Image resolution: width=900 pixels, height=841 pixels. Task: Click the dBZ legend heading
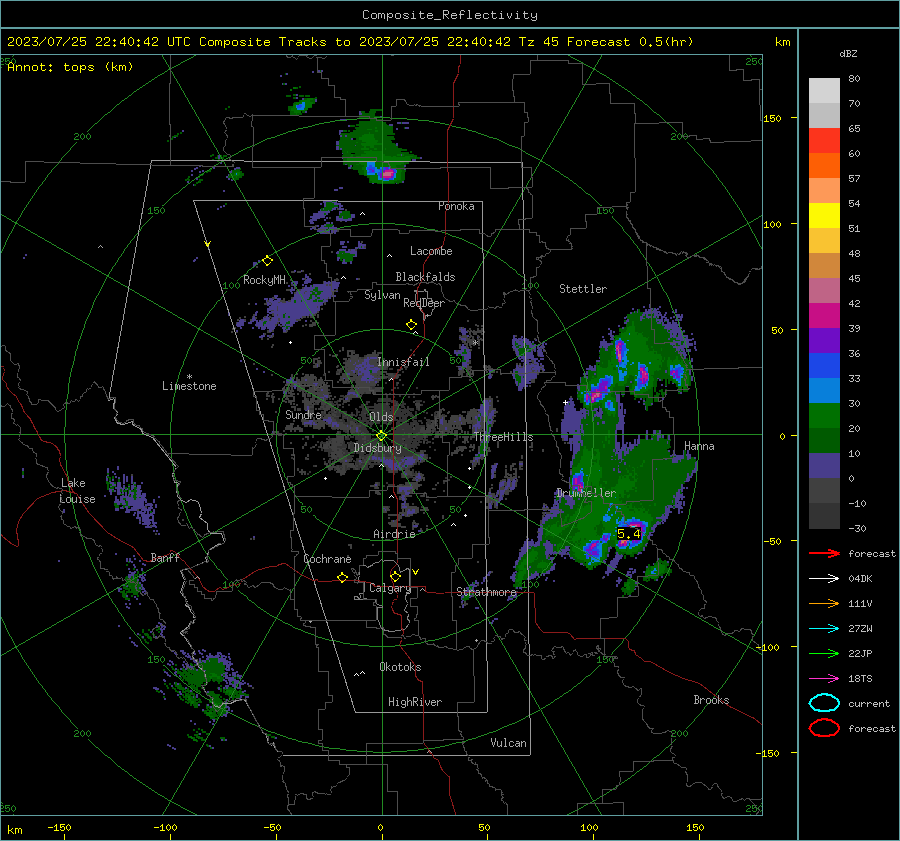(x=848, y=53)
